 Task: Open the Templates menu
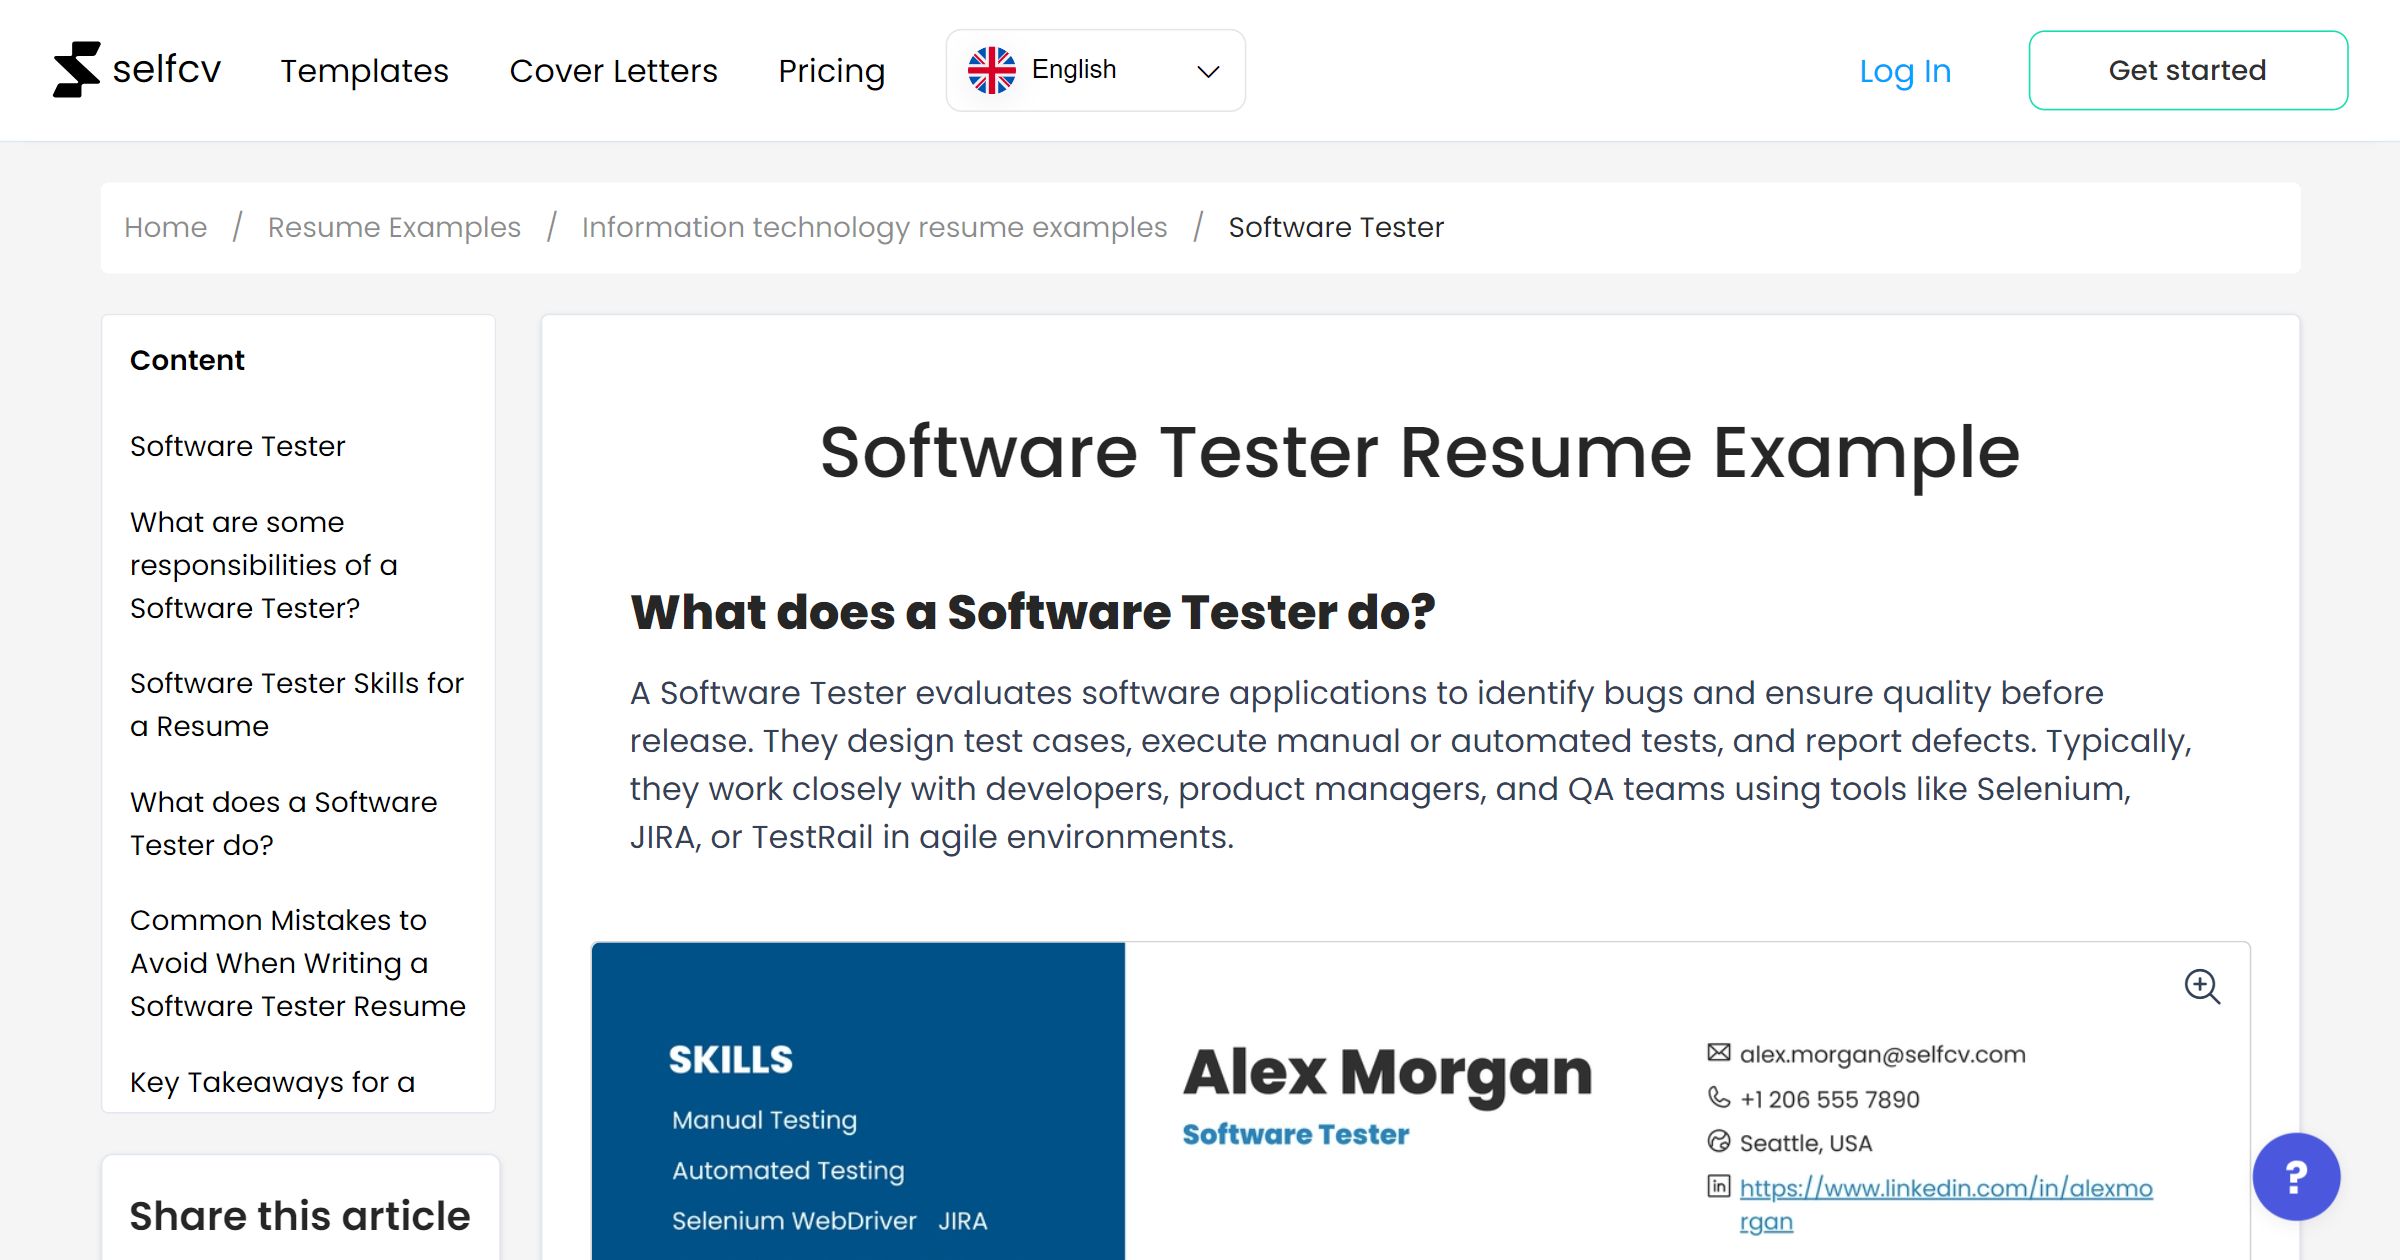364,71
